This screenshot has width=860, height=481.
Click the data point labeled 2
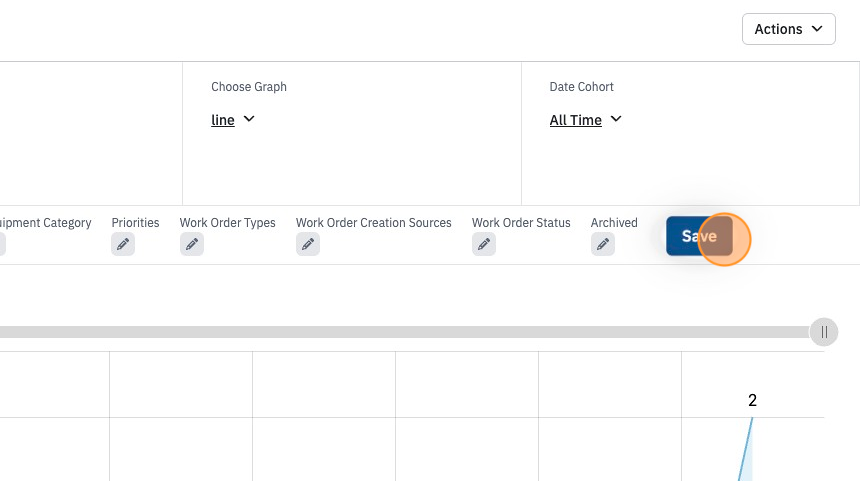(x=752, y=418)
